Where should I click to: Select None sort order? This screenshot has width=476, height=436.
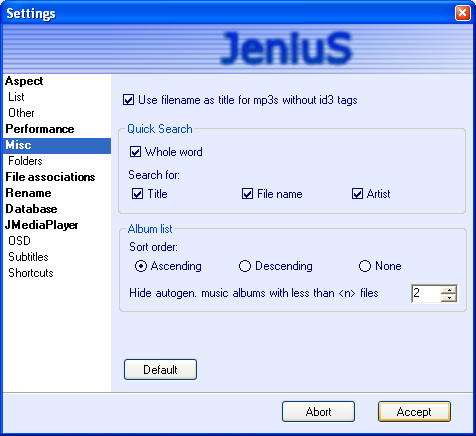tap(365, 266)
